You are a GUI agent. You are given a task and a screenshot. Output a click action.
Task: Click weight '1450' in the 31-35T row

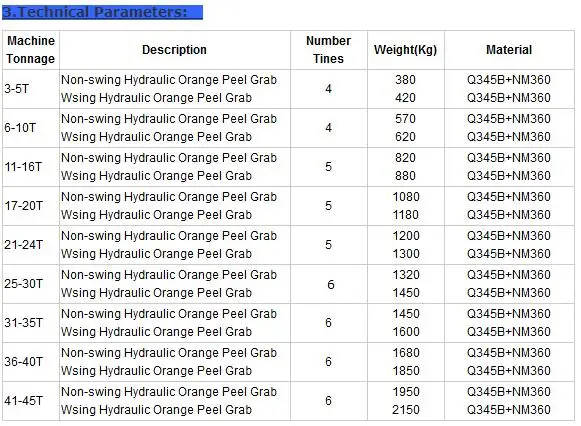click(406, 313)
